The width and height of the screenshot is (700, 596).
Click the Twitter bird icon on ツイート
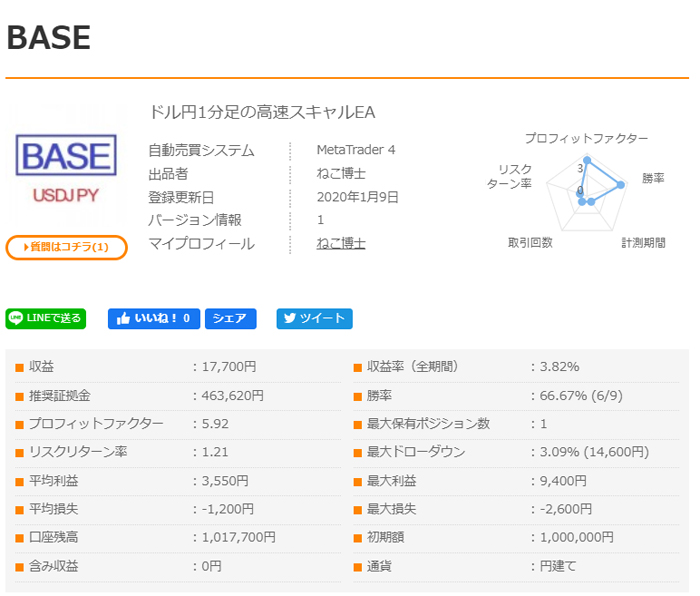[288, 319]
